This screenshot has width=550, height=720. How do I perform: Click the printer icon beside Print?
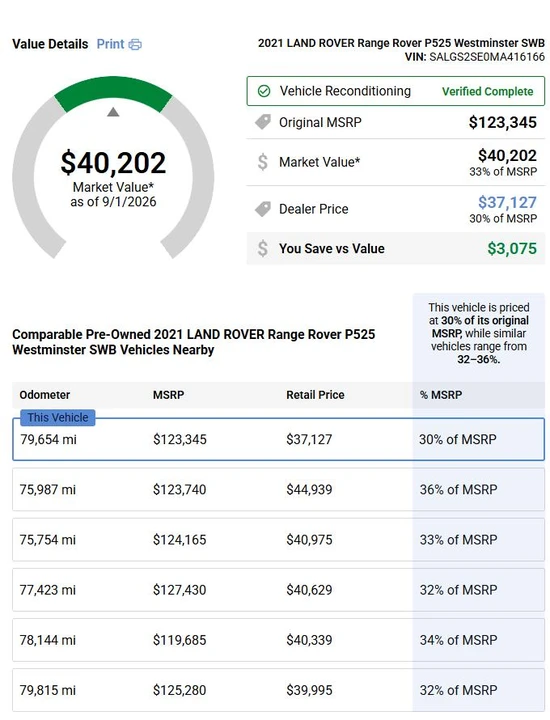[x=135, y=45]
